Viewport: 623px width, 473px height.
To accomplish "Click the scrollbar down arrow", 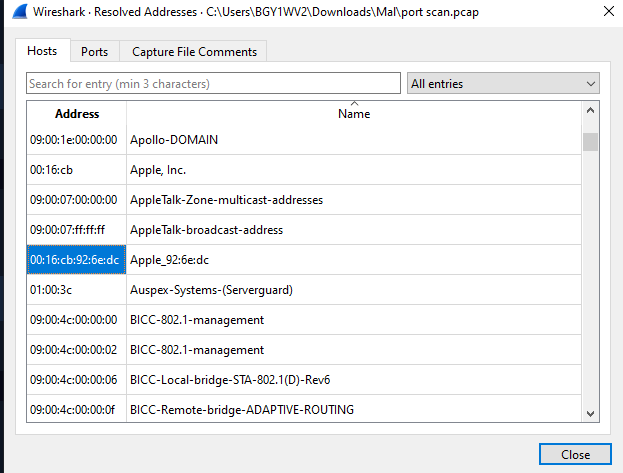I will click(590, 414).
